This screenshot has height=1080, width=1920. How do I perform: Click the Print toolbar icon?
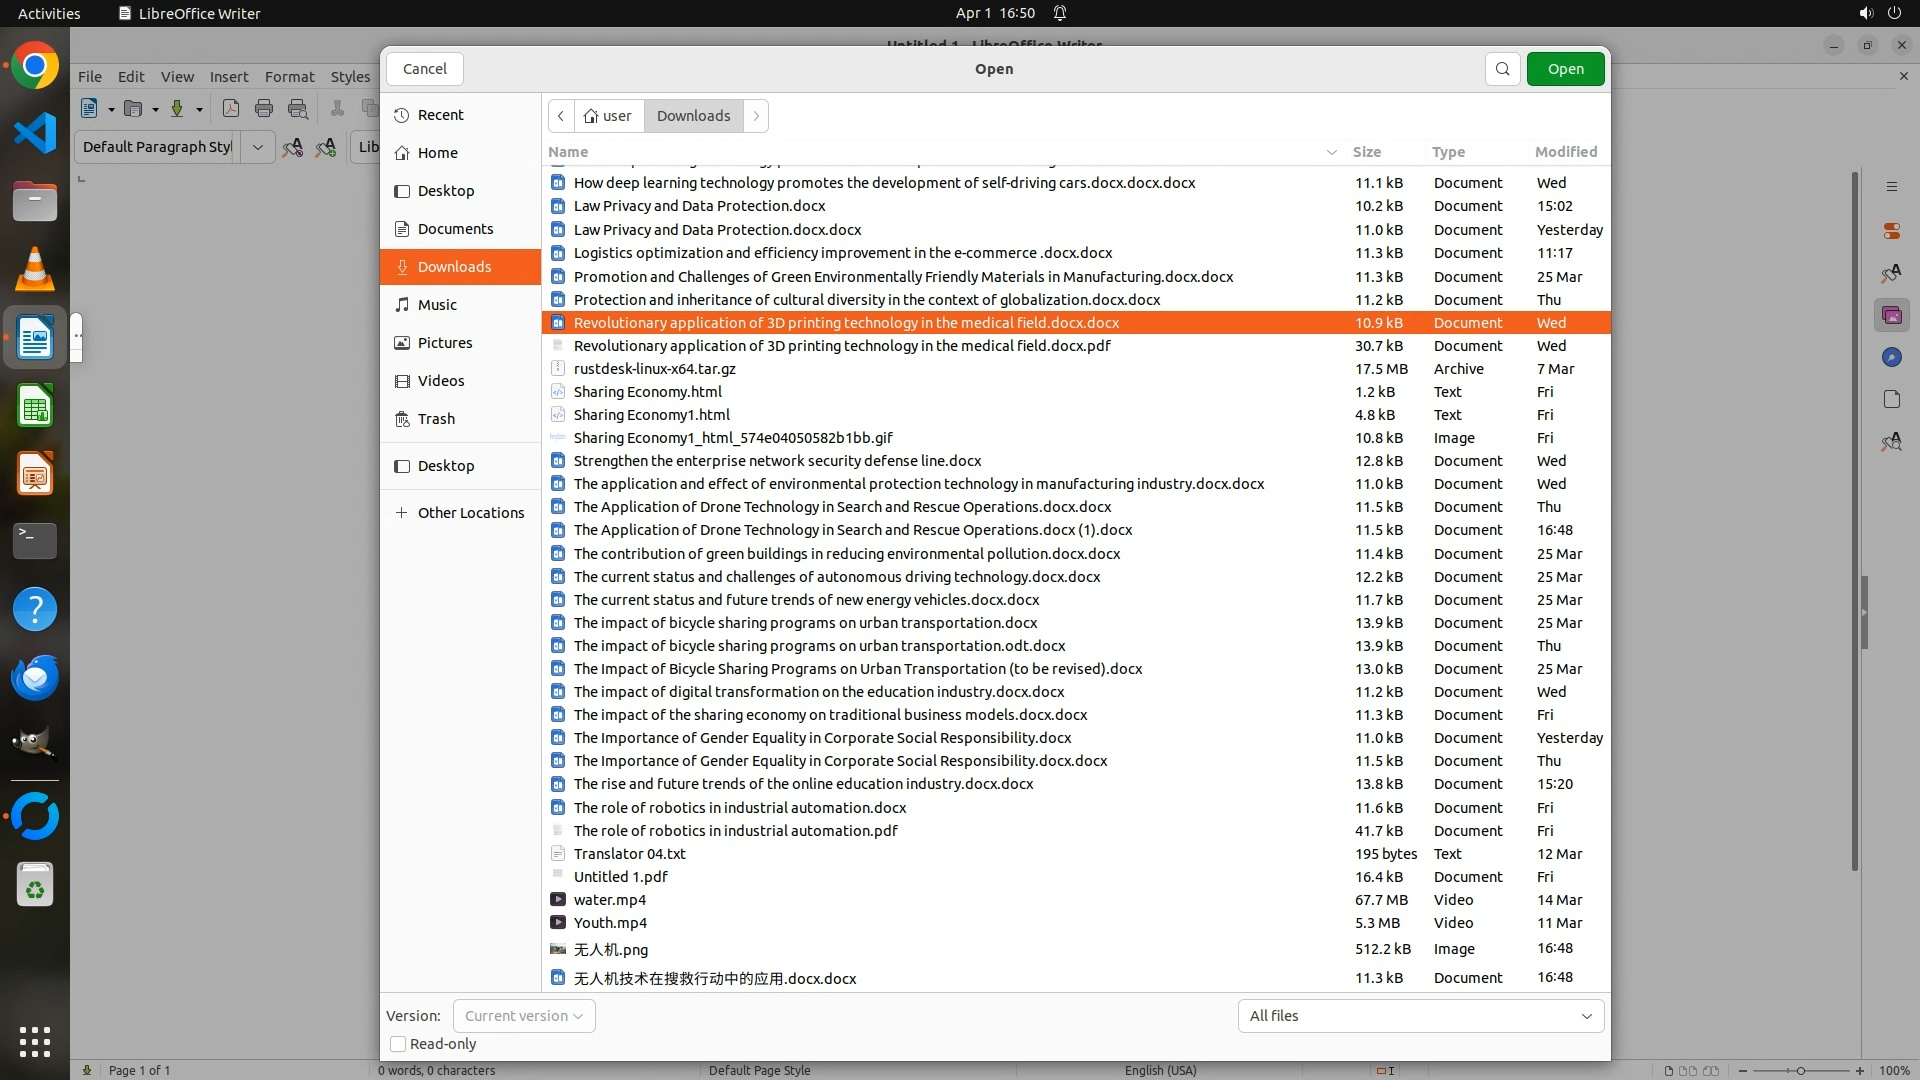[x=264, y=109]
